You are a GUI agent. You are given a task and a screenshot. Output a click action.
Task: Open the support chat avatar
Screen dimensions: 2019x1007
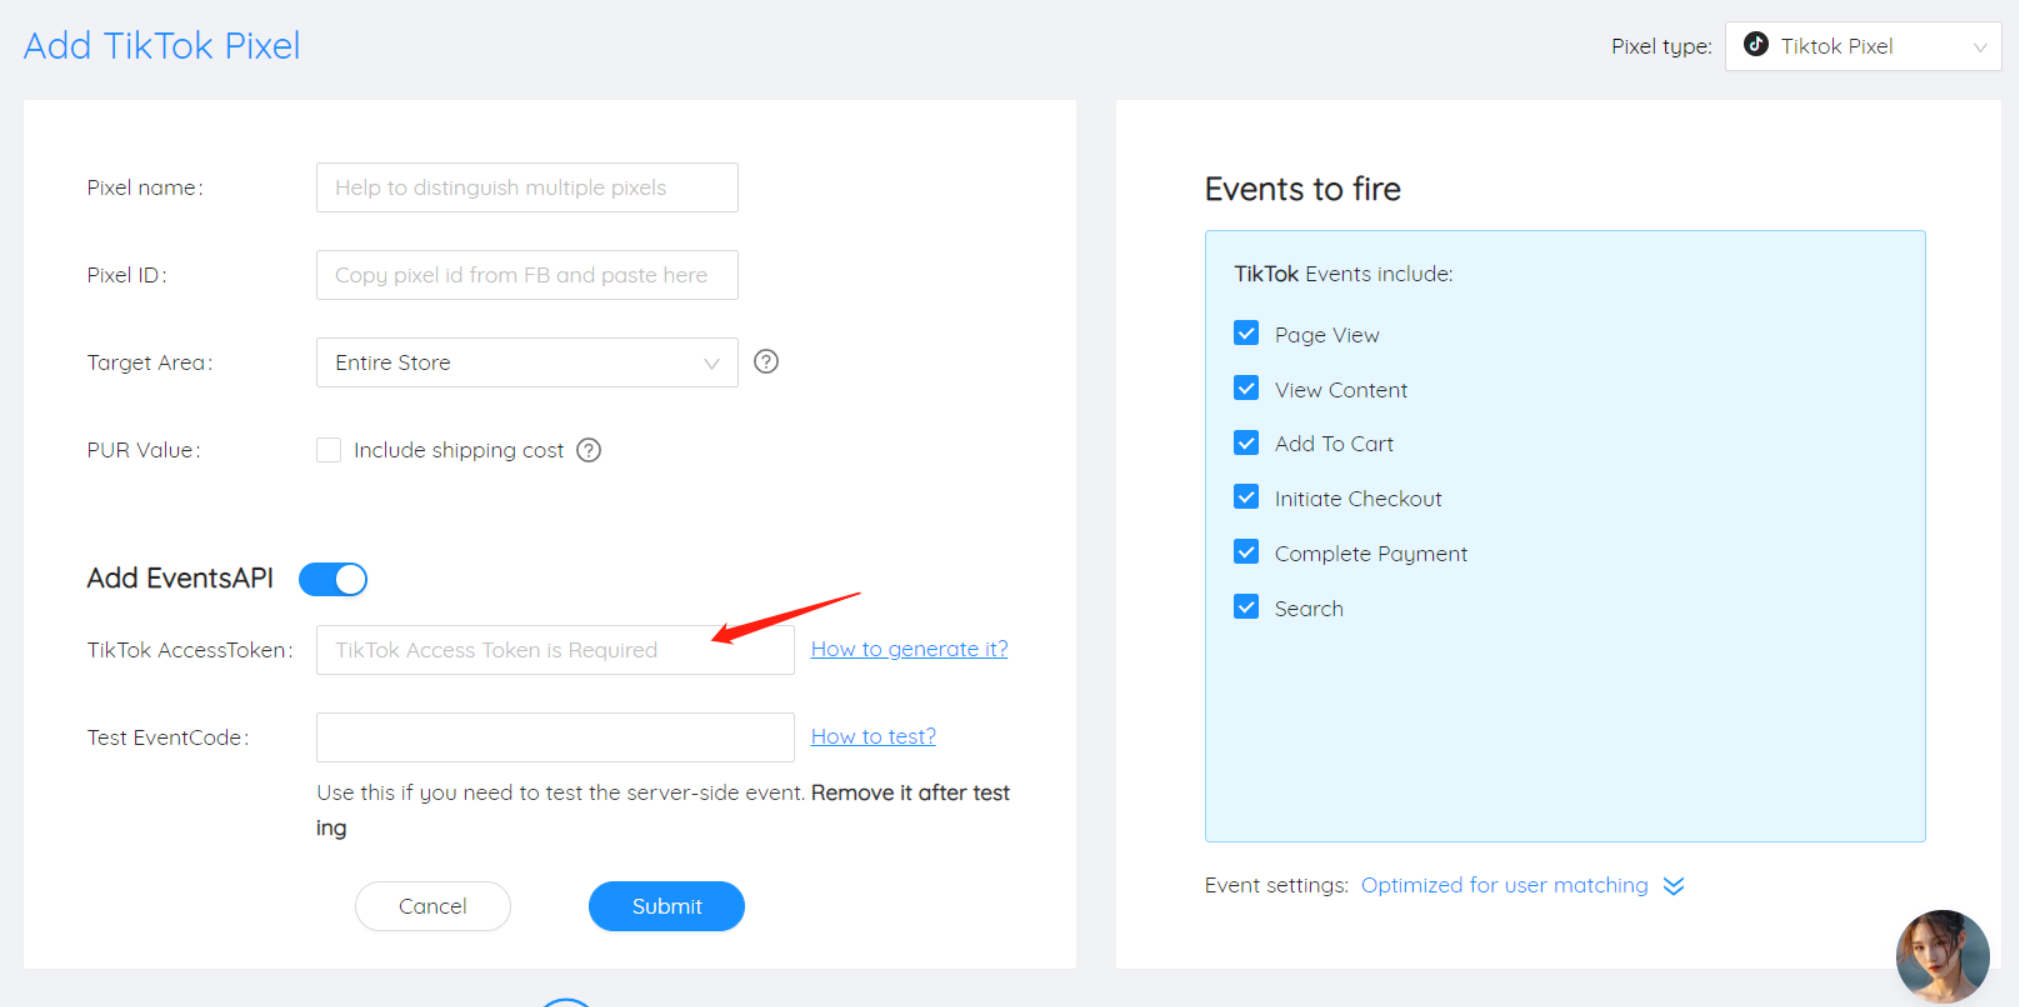[x=1942, y=955]
